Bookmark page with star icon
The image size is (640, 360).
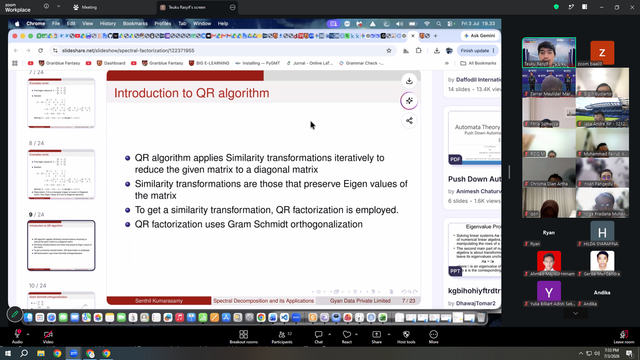[389, 51]
